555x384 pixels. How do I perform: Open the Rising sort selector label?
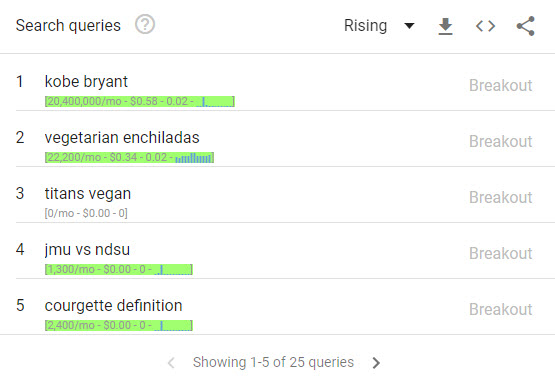tap(365, 25)
